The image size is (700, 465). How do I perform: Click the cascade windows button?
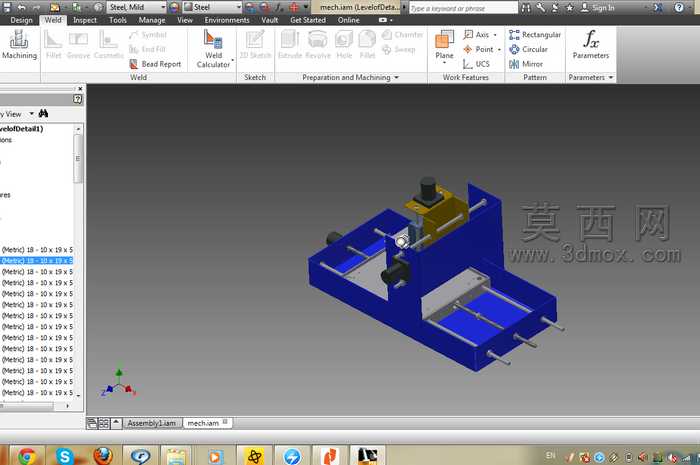[x=92, y=423]
